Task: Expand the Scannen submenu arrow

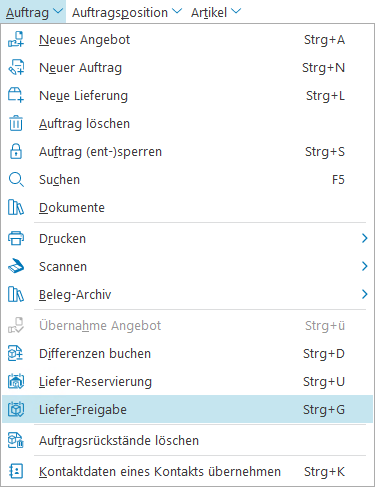Action: point(364,266)
